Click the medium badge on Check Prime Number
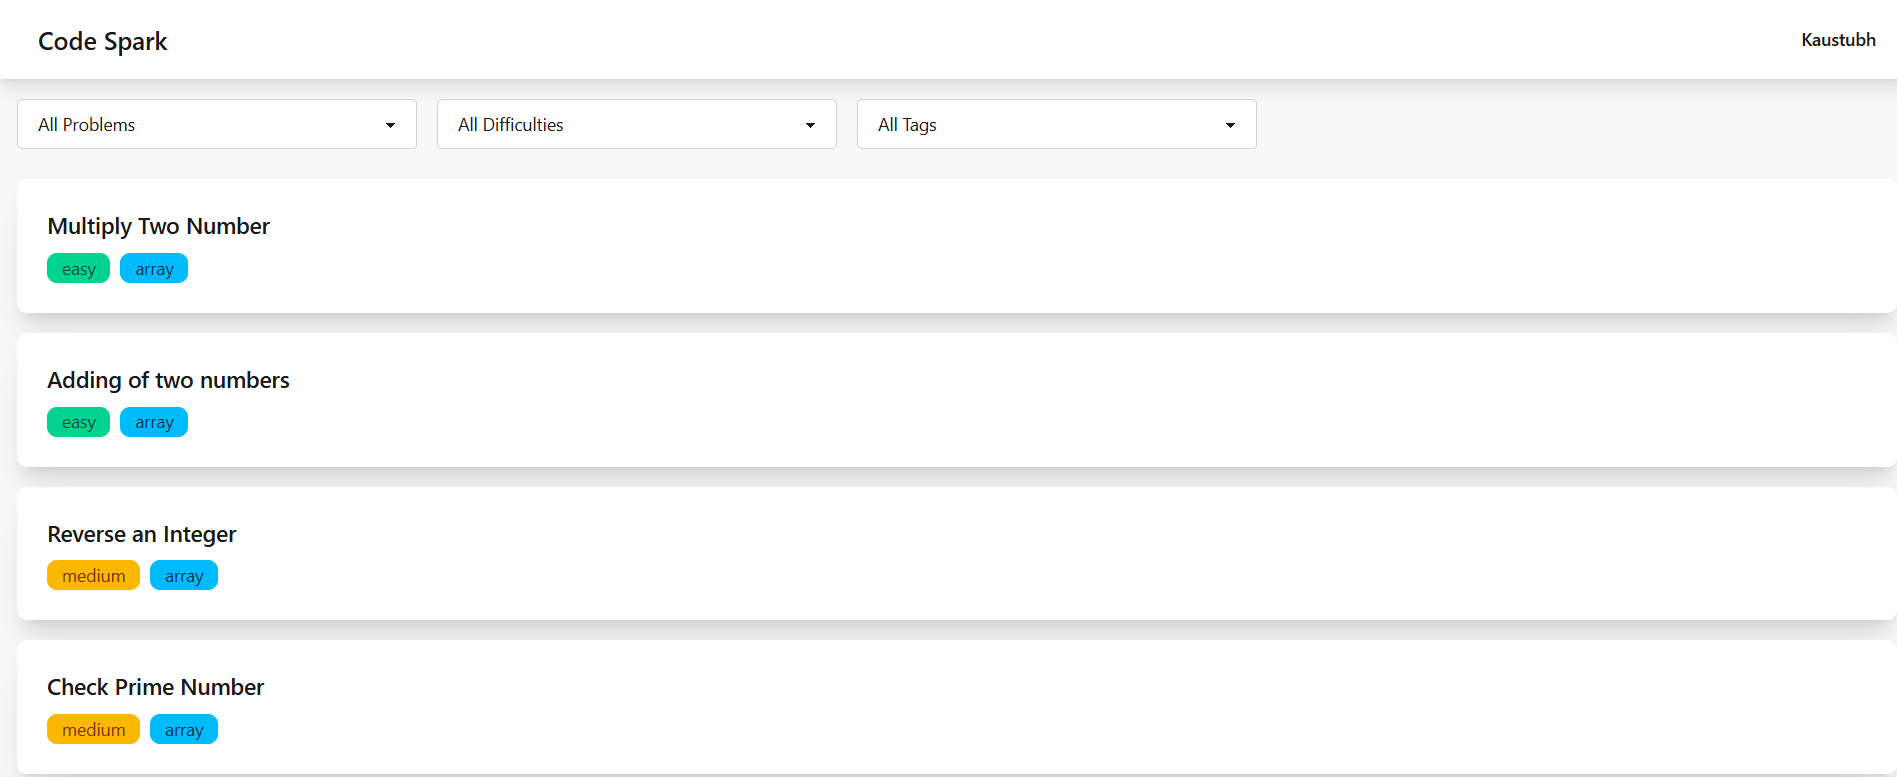 (x=93, y=729)
